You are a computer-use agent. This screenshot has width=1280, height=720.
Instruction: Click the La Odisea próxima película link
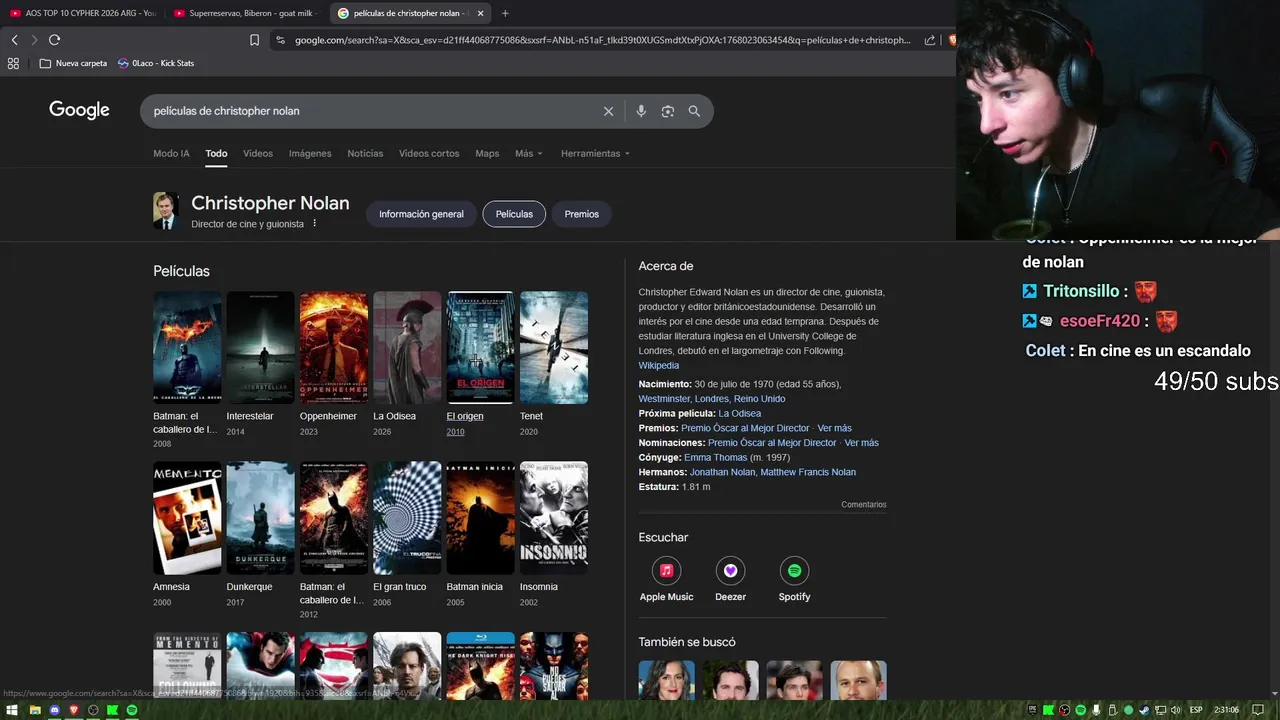click(x=739, y=413)
